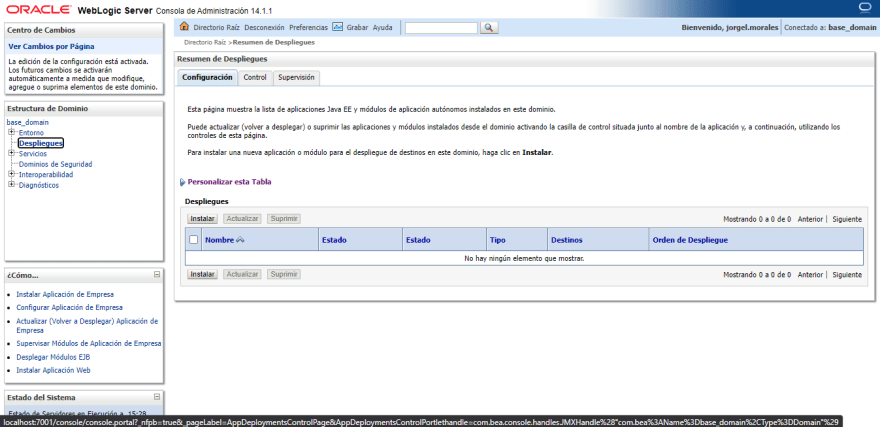This screenshot has width=880, height=427.
Task: Click Desconexión in the toolbar
Action: click(264, 27)
